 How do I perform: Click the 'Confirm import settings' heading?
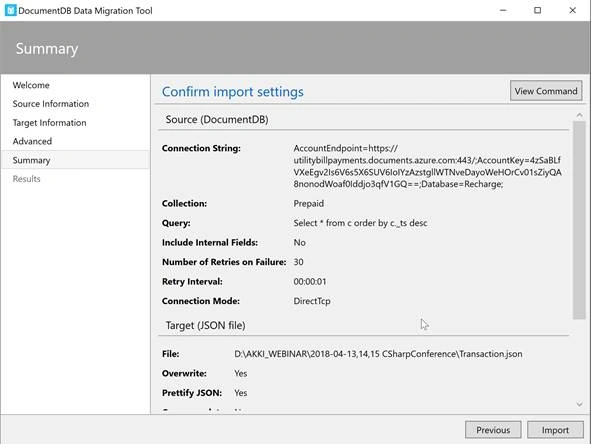click(x=233, y=92)
